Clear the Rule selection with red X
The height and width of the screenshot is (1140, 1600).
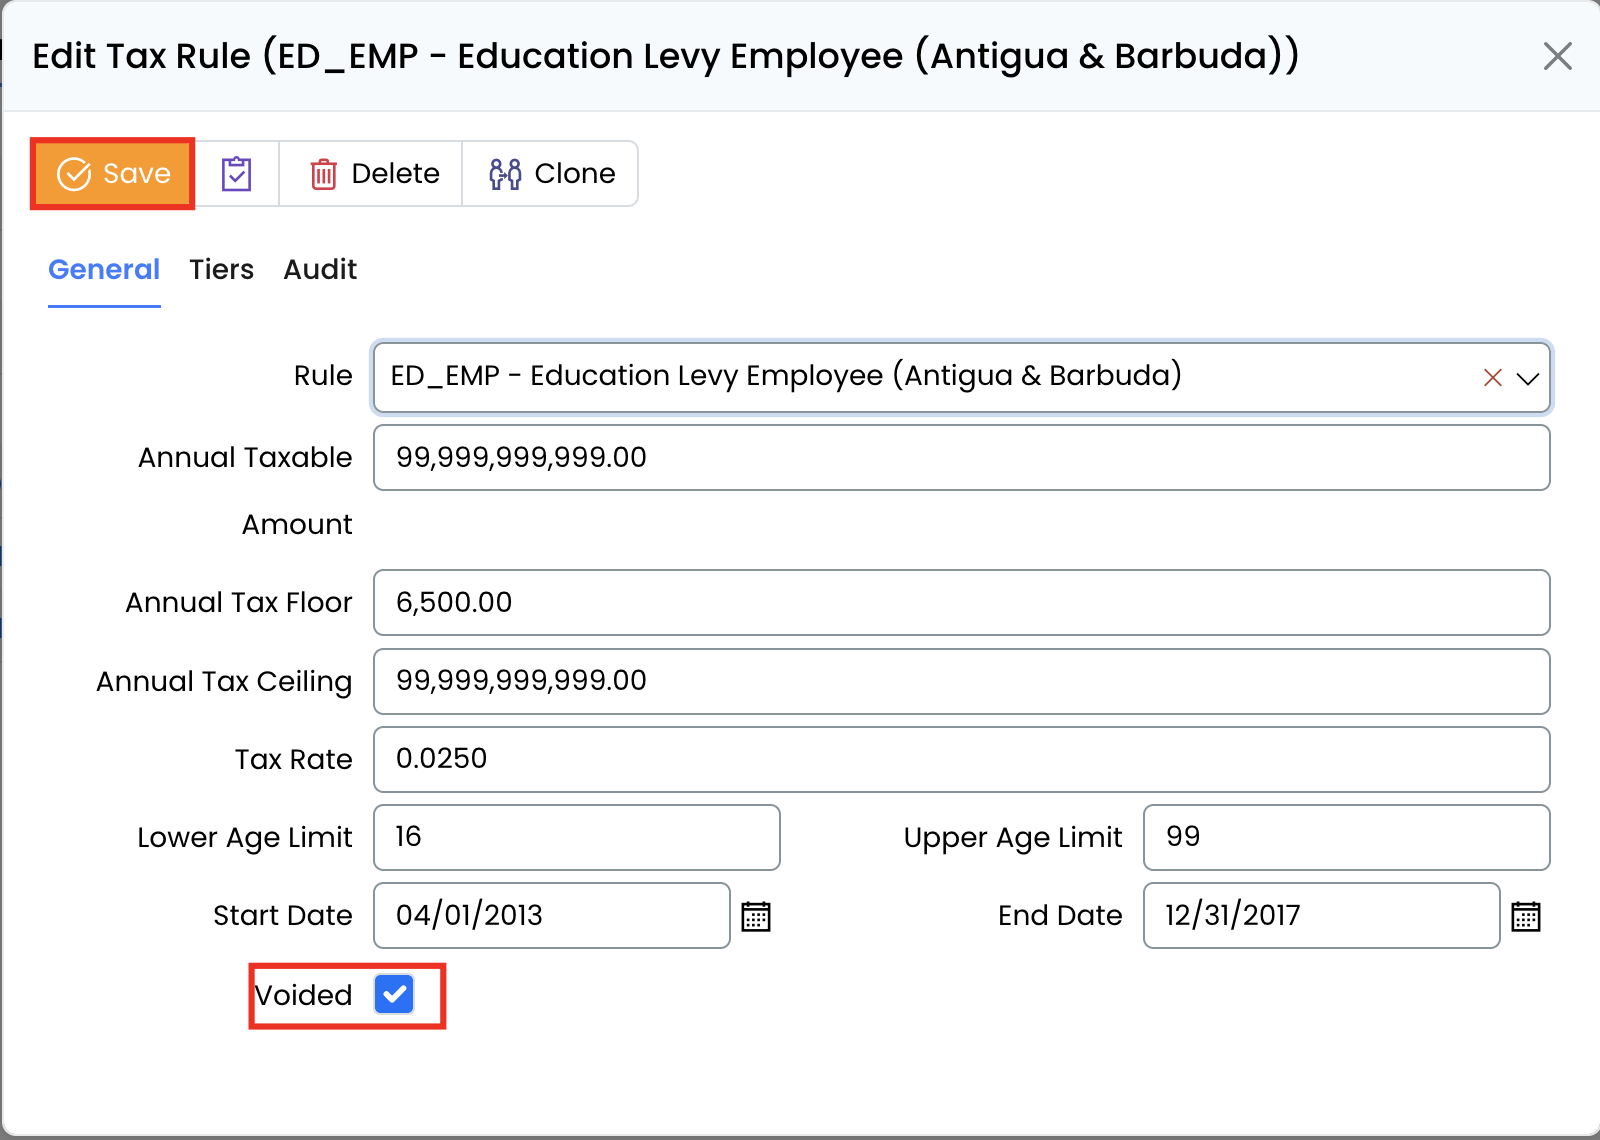(x=1492, y=378)
